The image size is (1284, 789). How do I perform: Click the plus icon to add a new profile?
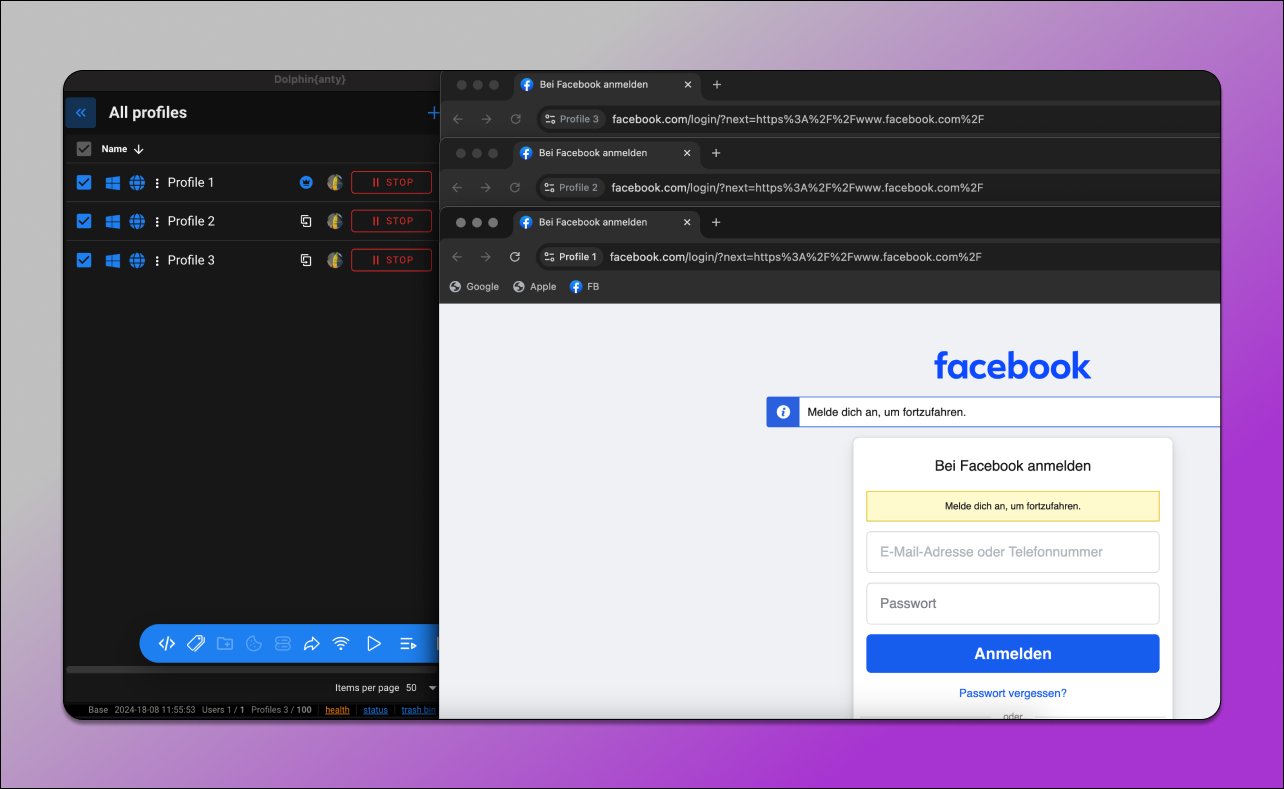pos(434,113)
